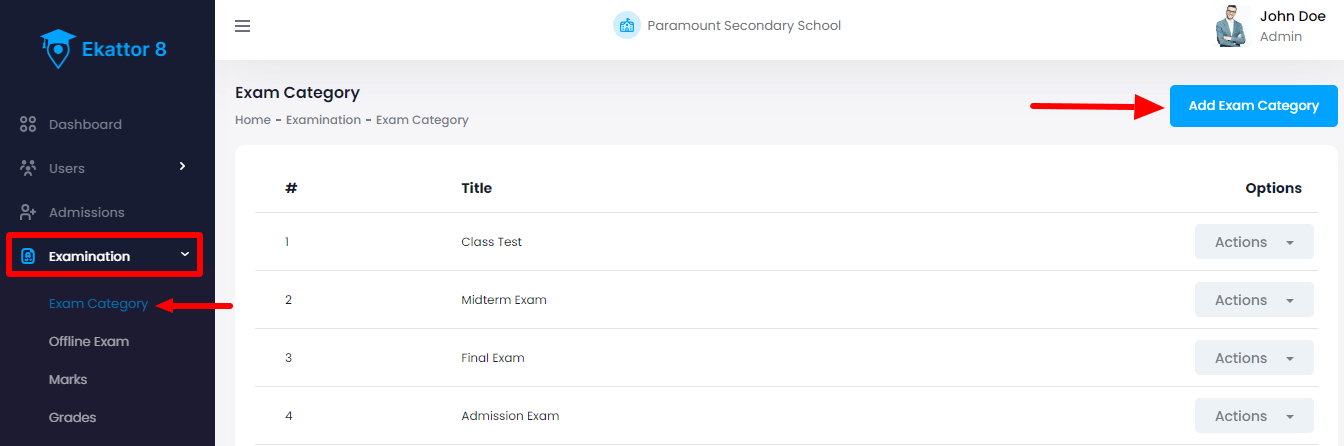Click the Add Exam Category button
Viewport: 1344px width, 446px height.
(1253, 106)
